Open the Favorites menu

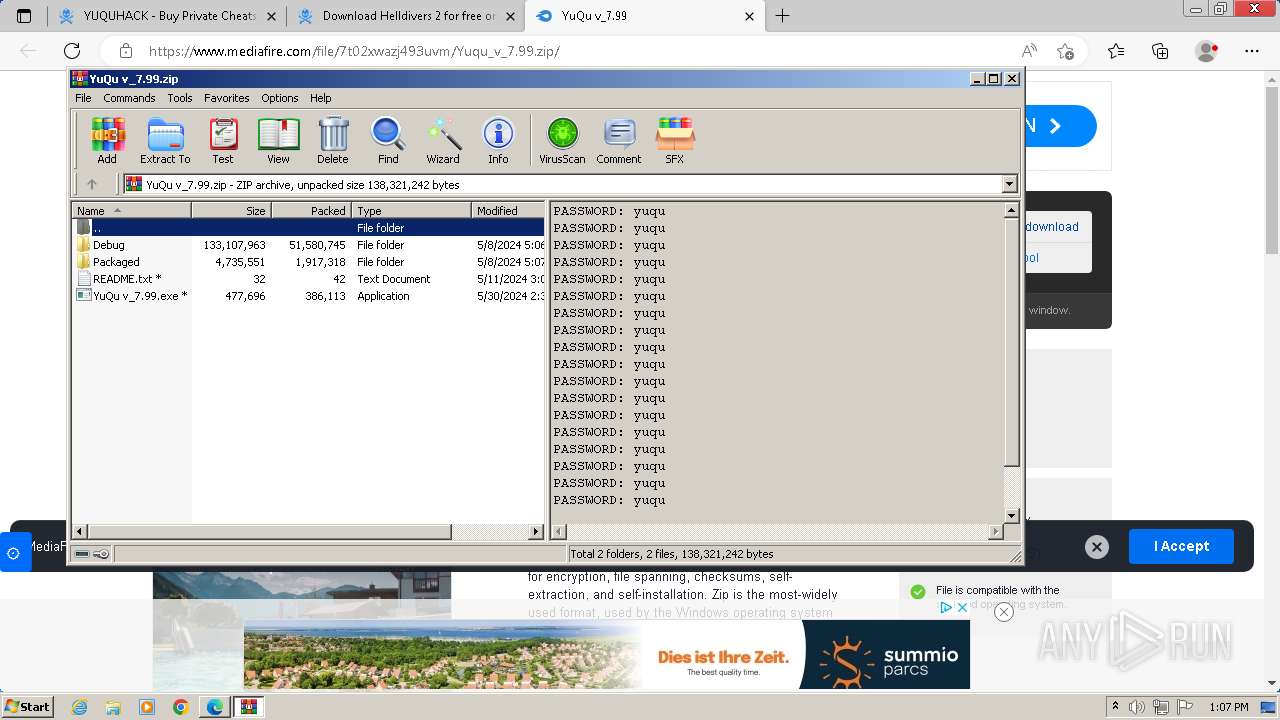coord(227,98)
